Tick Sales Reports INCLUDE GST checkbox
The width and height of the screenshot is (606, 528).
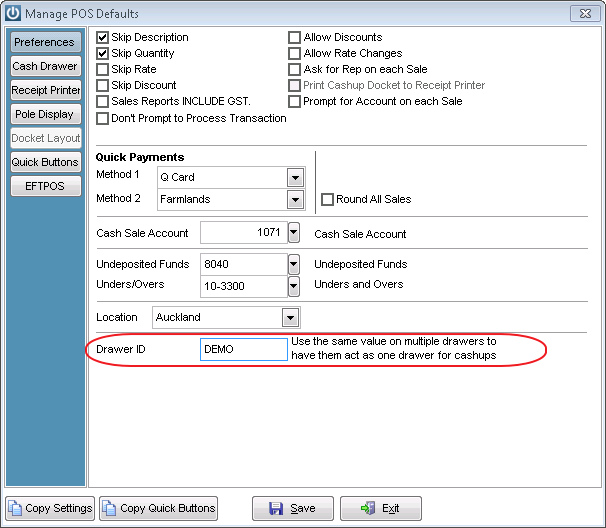click(102, 102)
